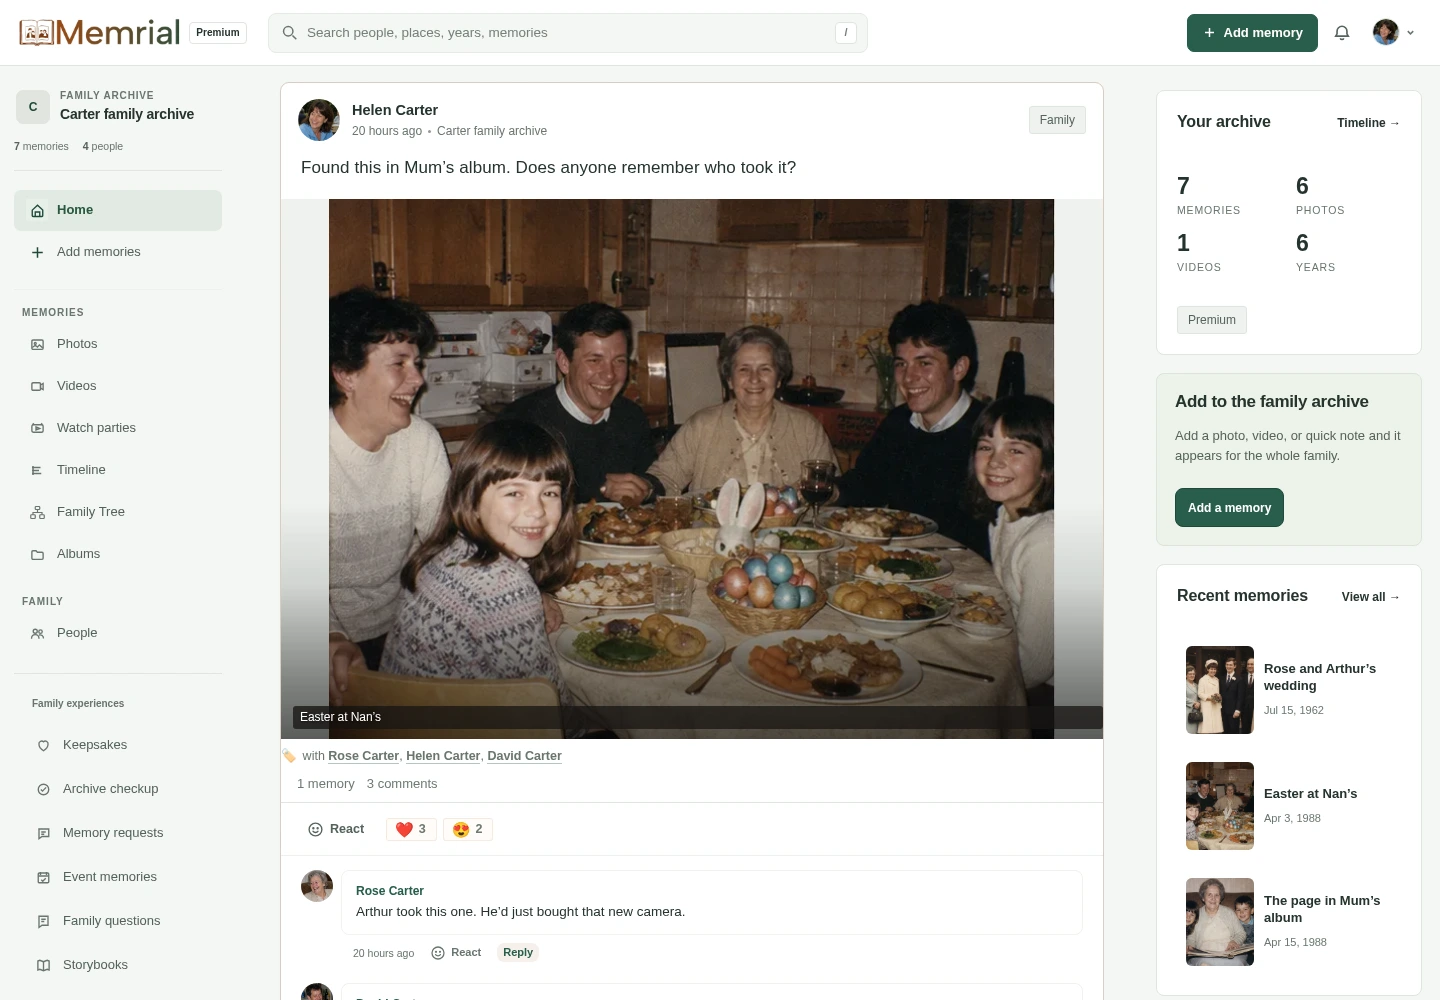Click the Photos sidebar icon
This screenshot has height=1000, width=1440.
point(37,344)
